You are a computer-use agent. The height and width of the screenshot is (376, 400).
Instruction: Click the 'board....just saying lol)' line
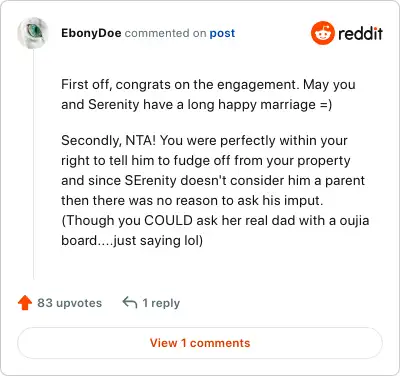coord(132,240)
